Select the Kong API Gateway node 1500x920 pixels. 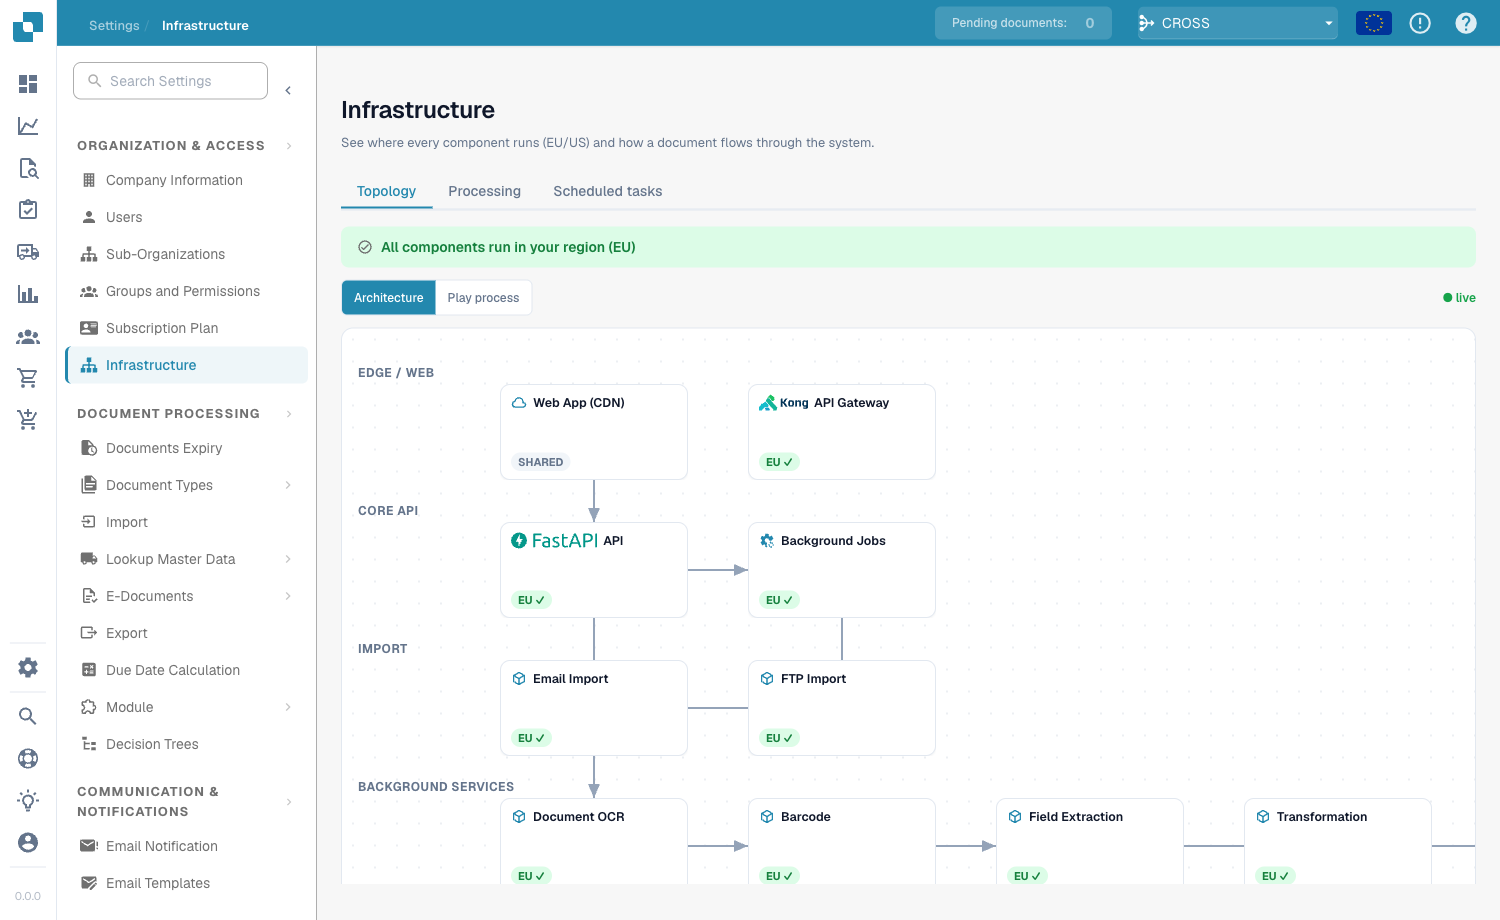click(x=842, y=432)
